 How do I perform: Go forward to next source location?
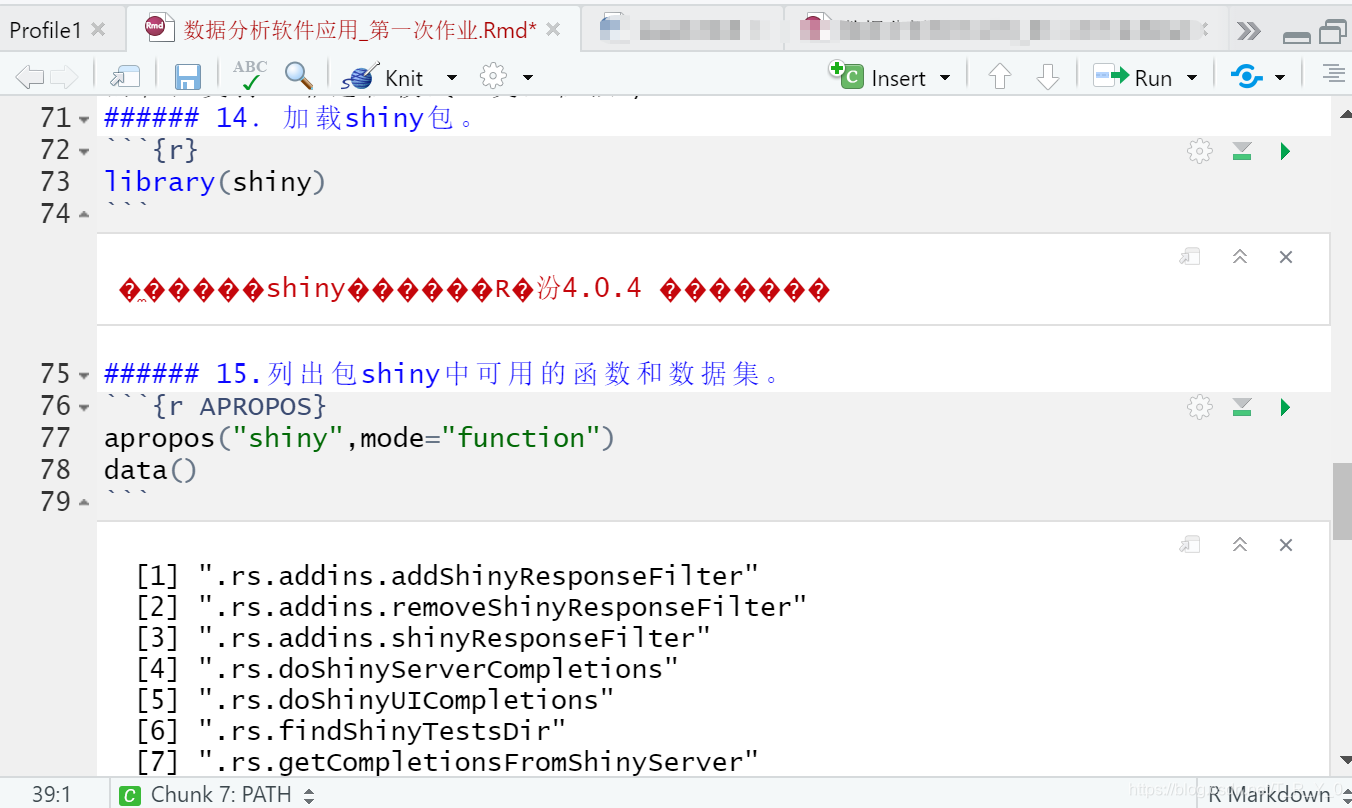coord(63,77)
